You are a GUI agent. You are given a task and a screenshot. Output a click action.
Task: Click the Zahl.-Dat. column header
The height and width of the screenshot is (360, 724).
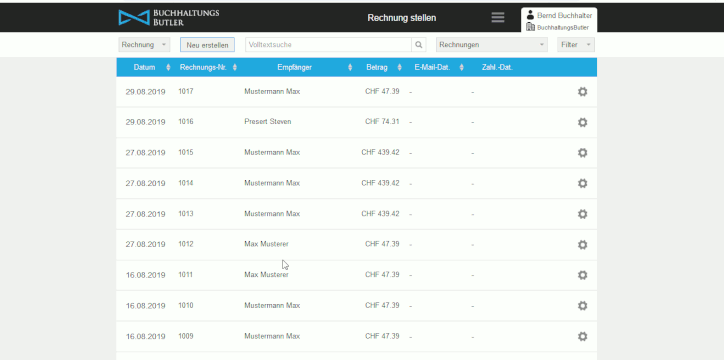497,67
